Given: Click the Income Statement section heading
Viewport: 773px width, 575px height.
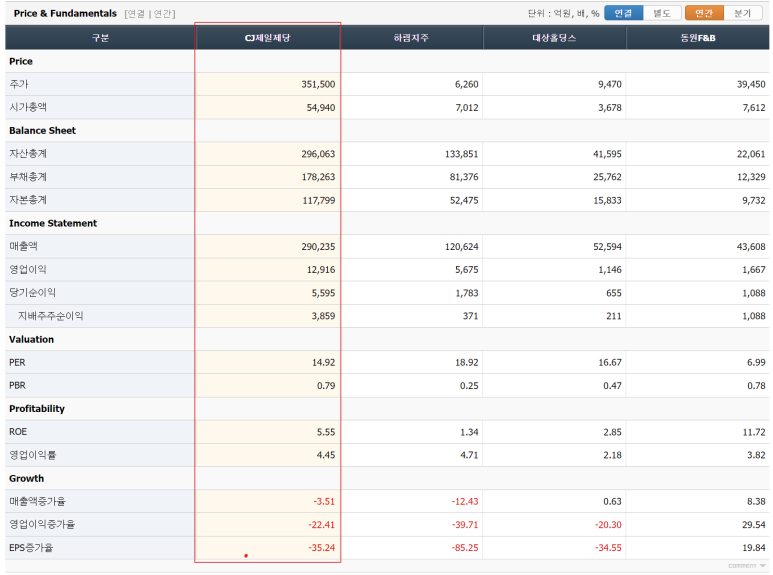Looking at the screenshot, I should [x=53, y=223].
